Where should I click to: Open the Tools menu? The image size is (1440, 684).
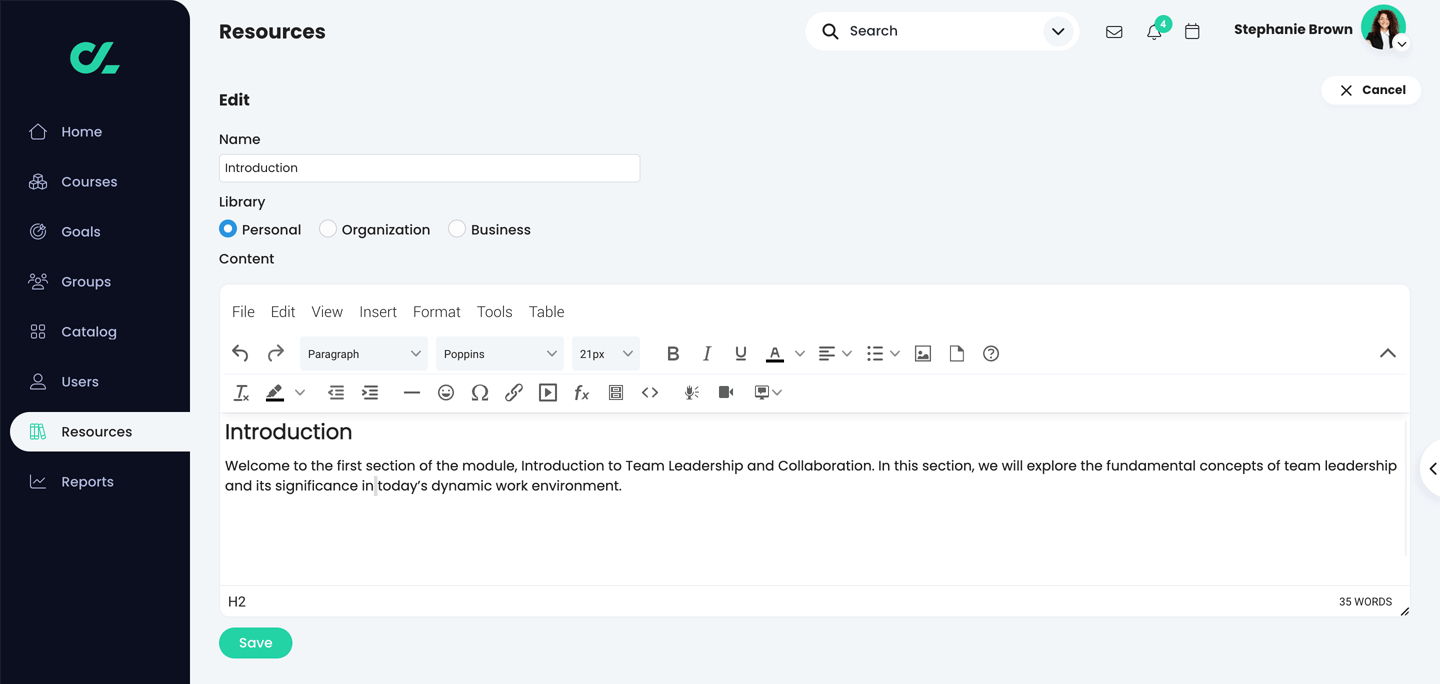tap(495, 312)
